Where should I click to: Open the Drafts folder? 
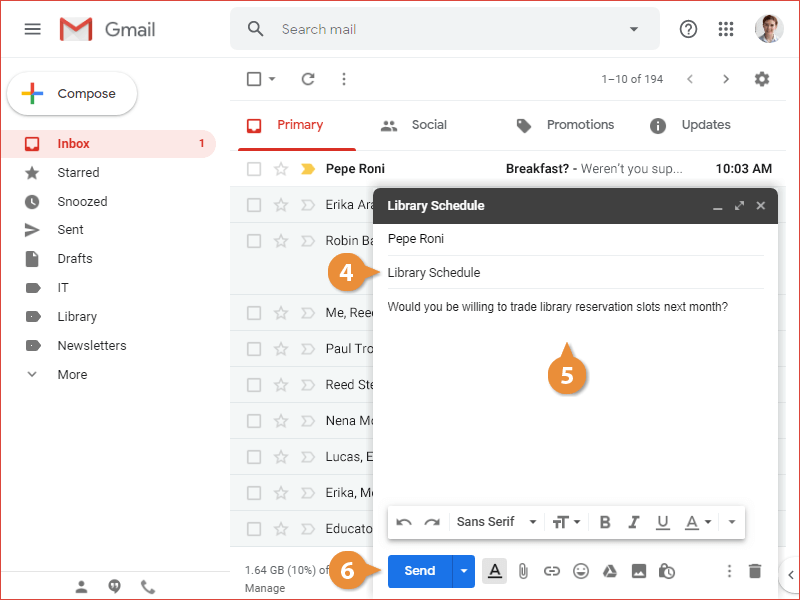click(75, 259)
